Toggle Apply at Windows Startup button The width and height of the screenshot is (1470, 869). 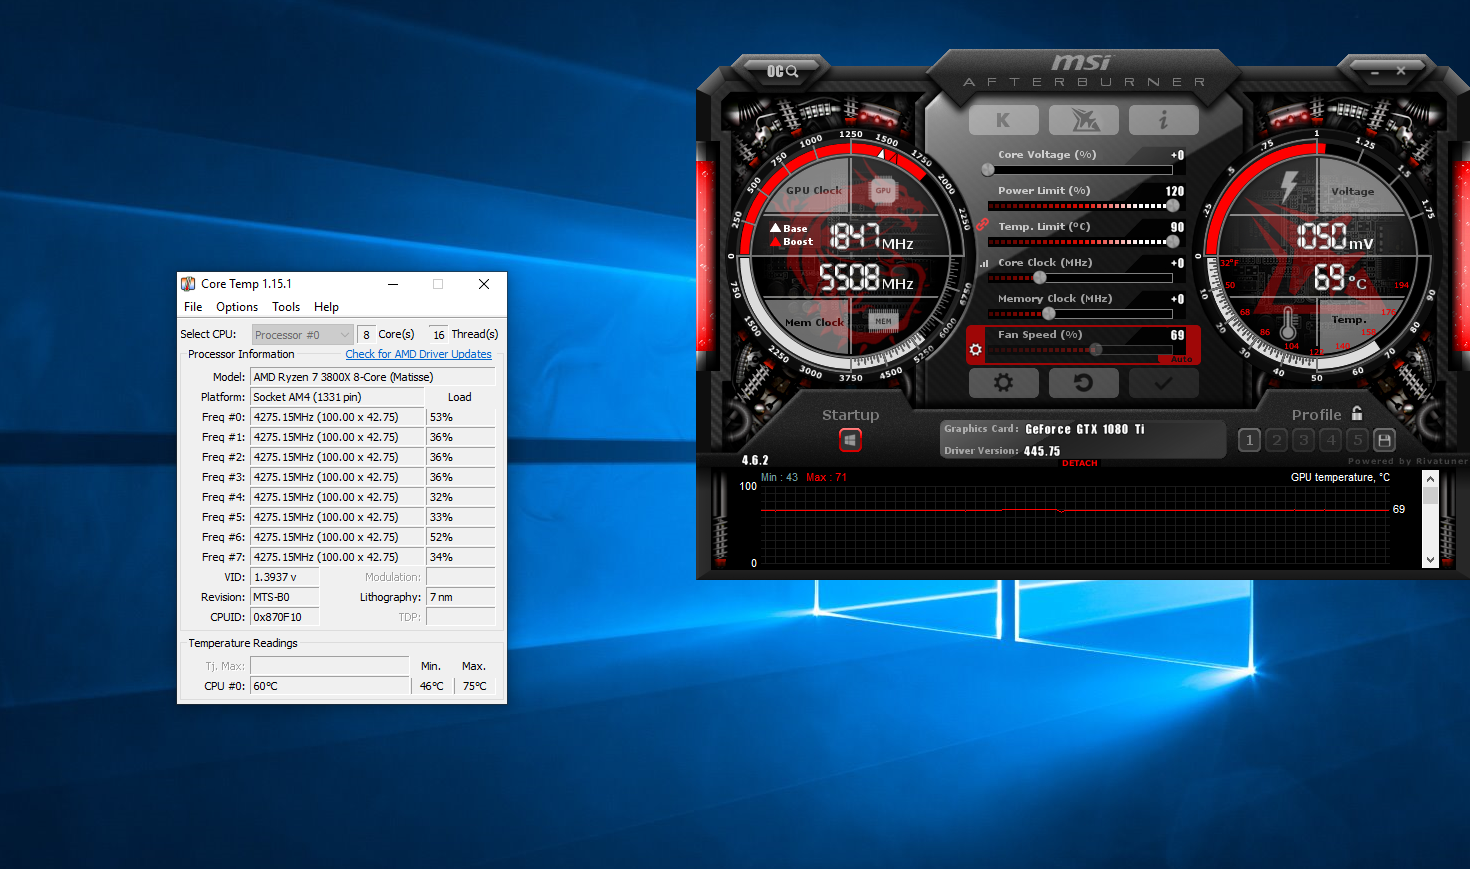[850, 440]
